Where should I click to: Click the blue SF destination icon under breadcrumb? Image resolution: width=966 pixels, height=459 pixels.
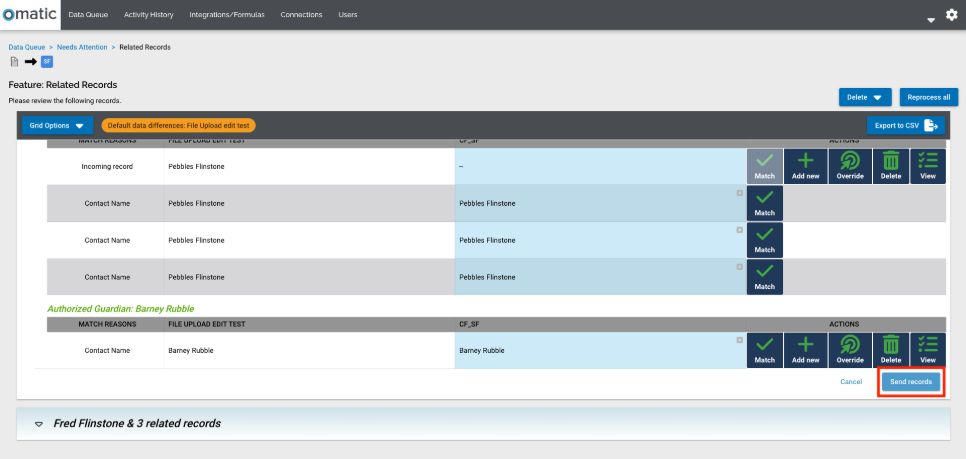click(x=47, y=62)
